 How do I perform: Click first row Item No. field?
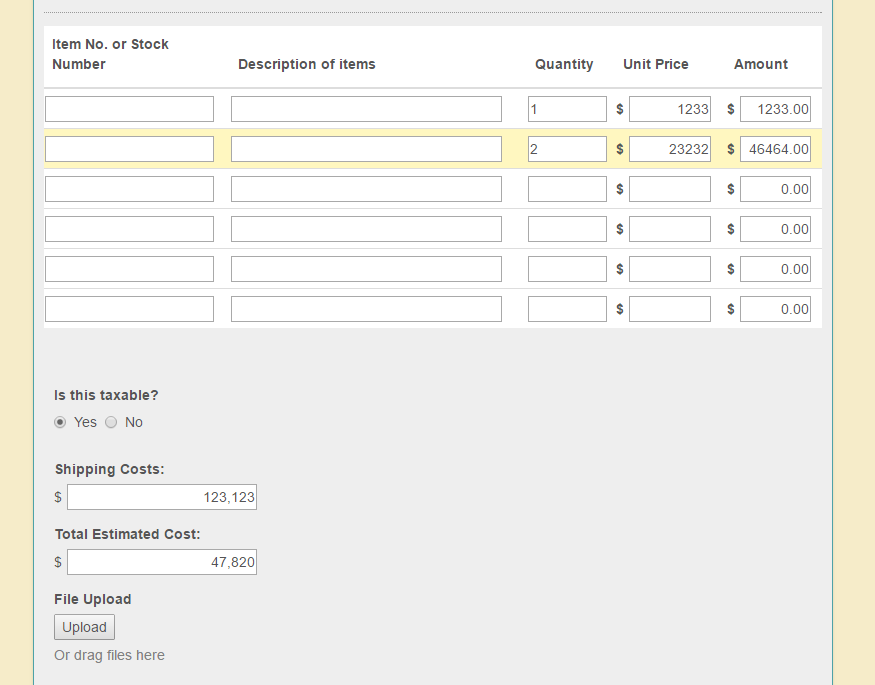(129, 109)
